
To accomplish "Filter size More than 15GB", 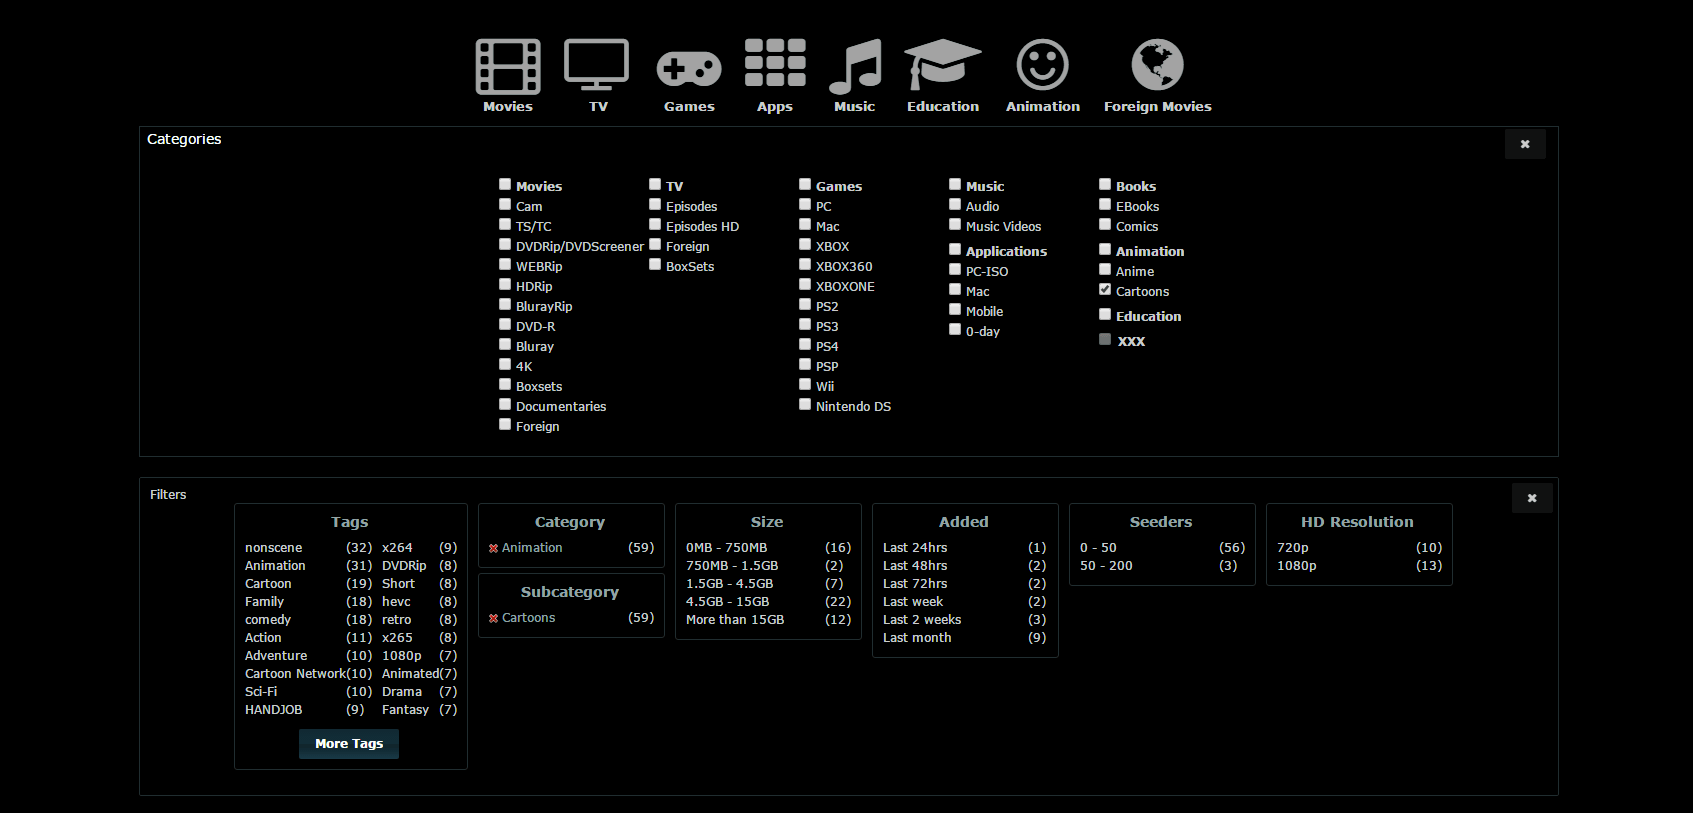I will [x=735, y=620].
